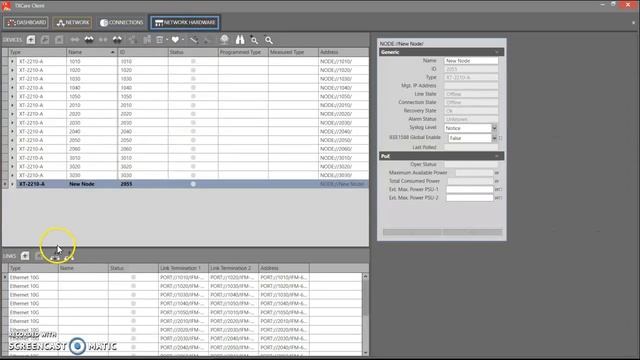Image resolution: width=640 pixels, height=360 pixels.
Task: Click the Programmed Type column header
Action: click(x=243, y=52)
